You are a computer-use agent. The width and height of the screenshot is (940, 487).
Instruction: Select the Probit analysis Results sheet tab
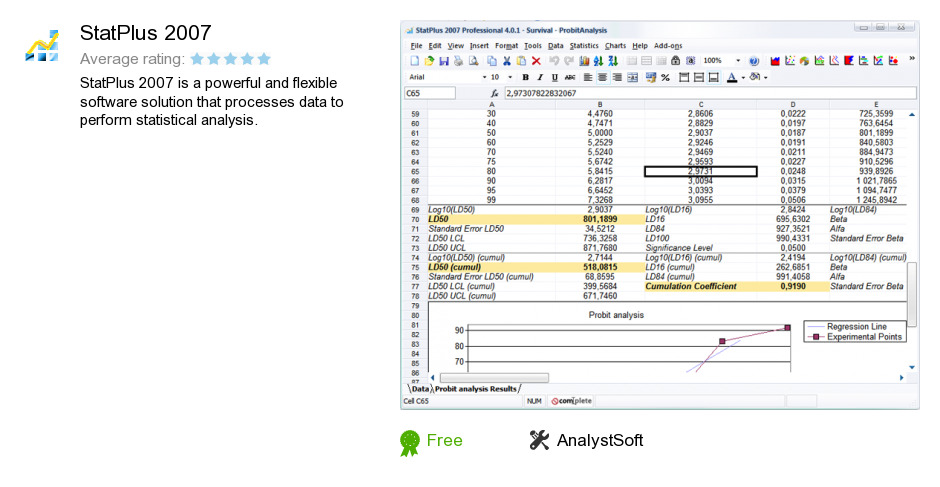475,389
